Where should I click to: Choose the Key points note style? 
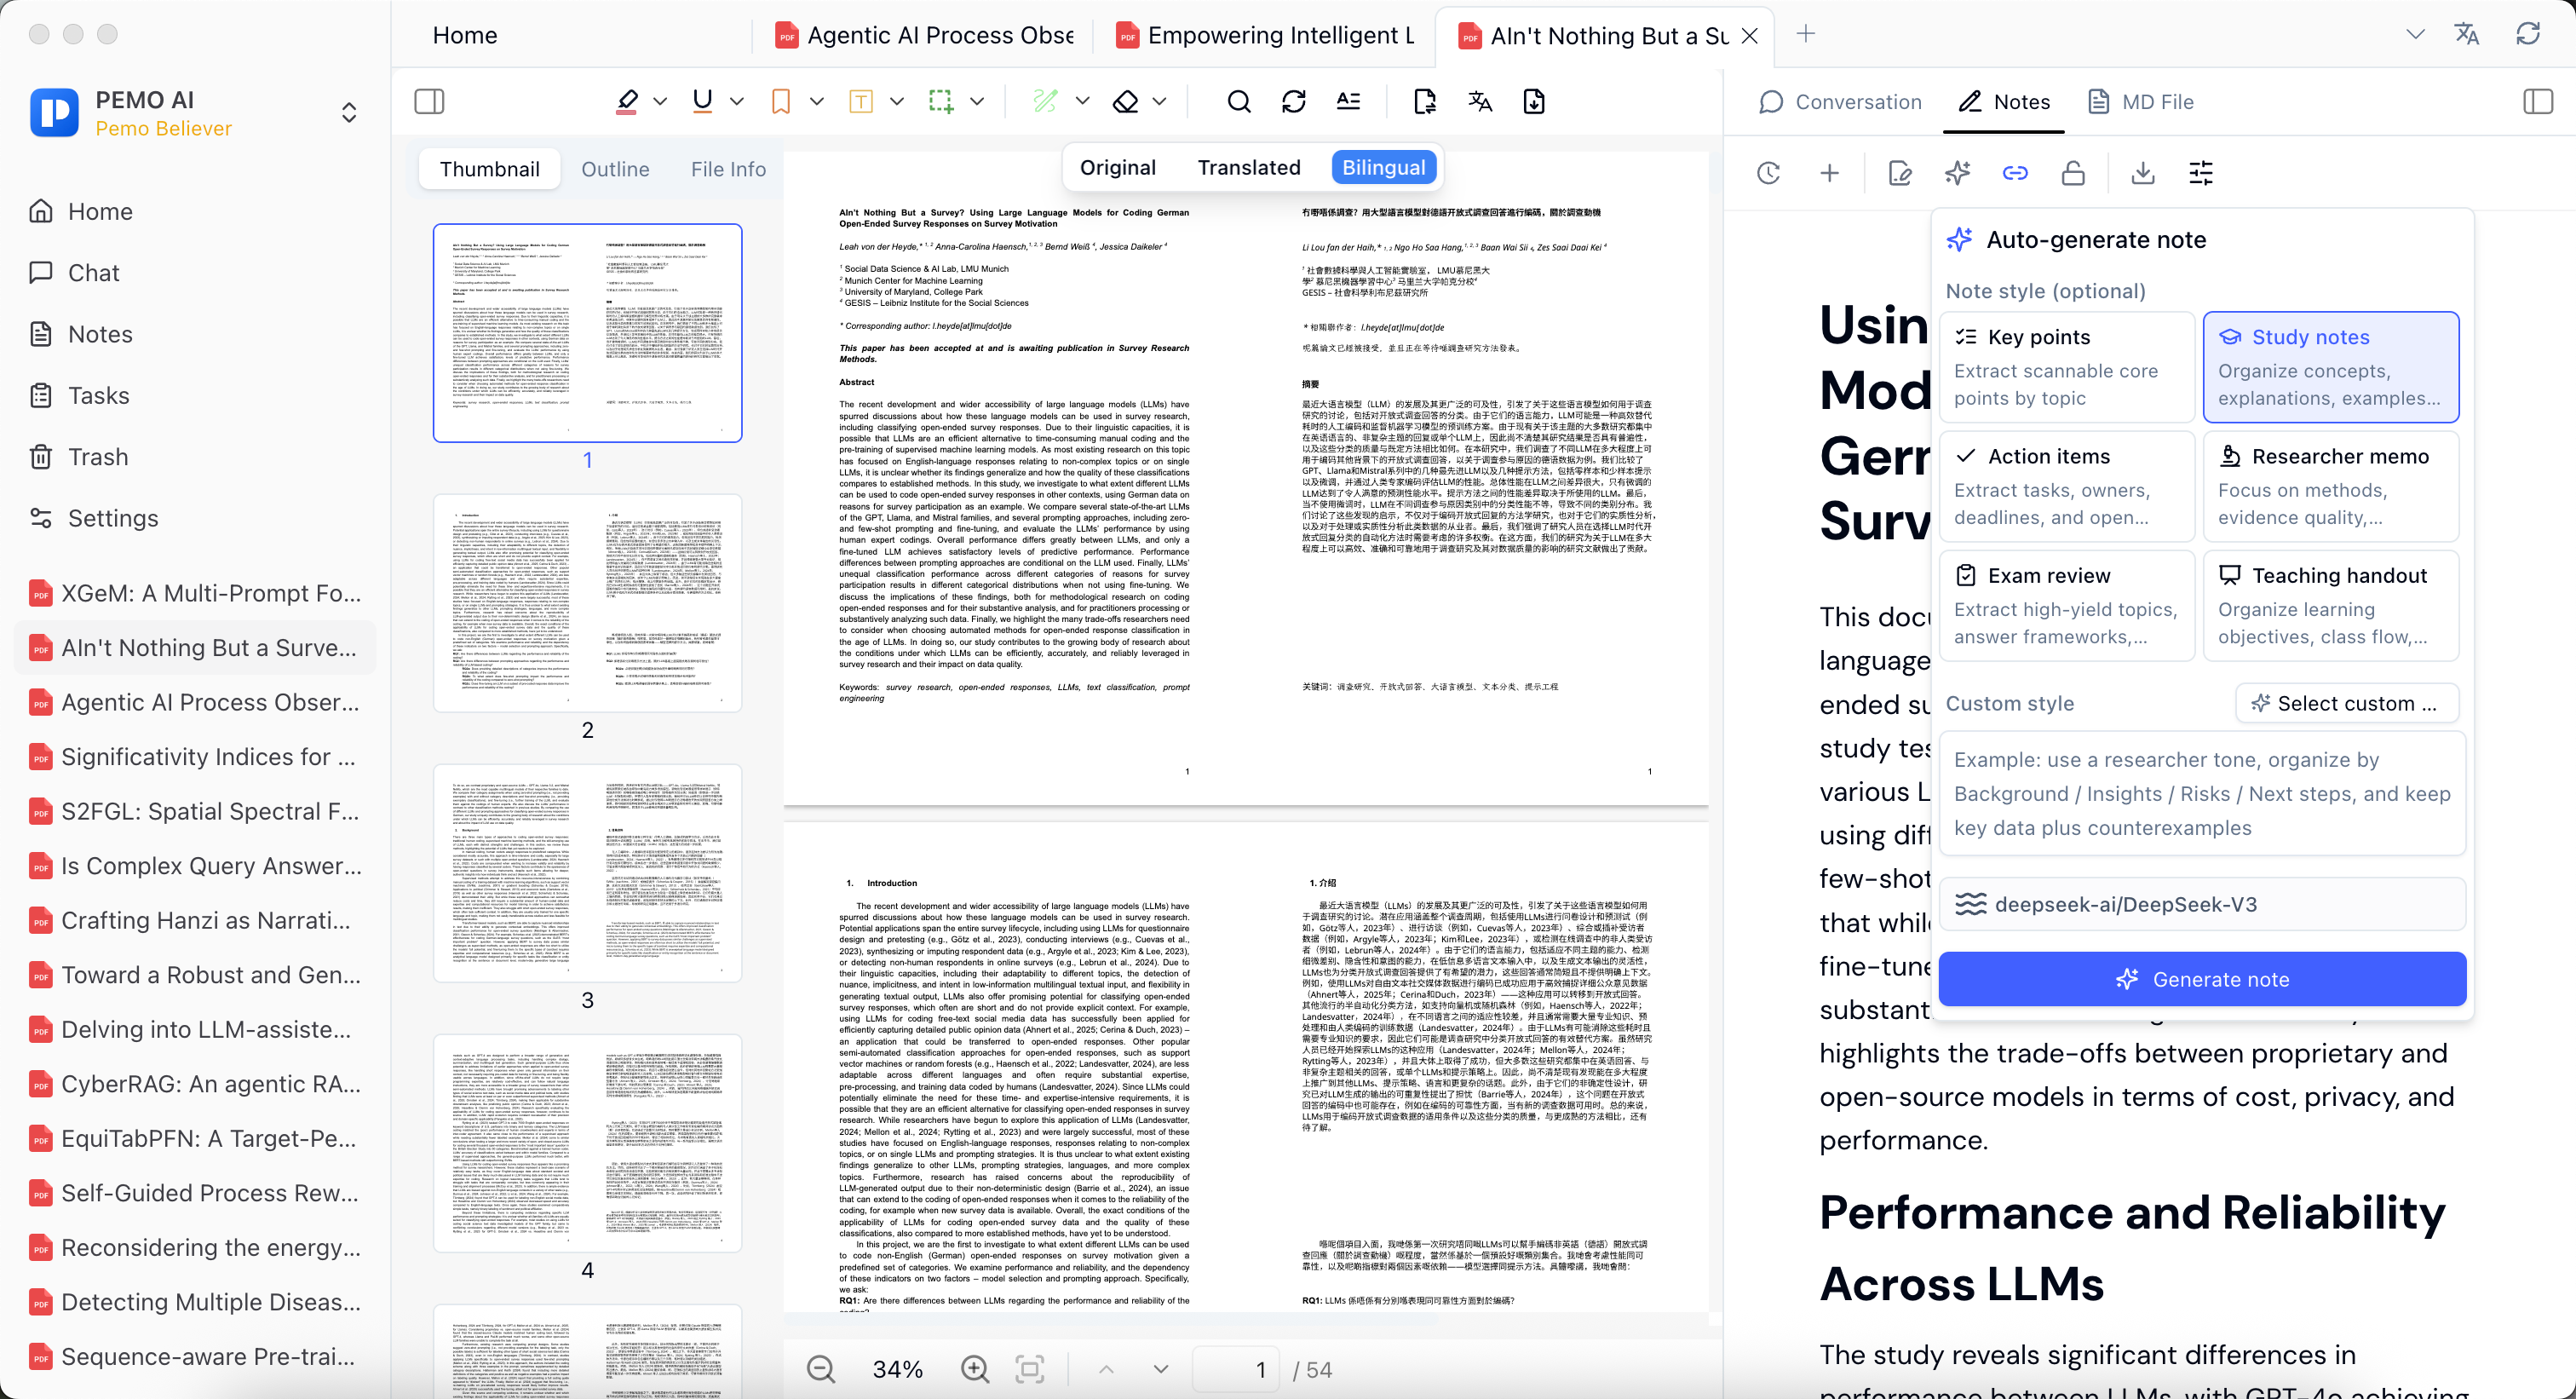[2067, 366]
